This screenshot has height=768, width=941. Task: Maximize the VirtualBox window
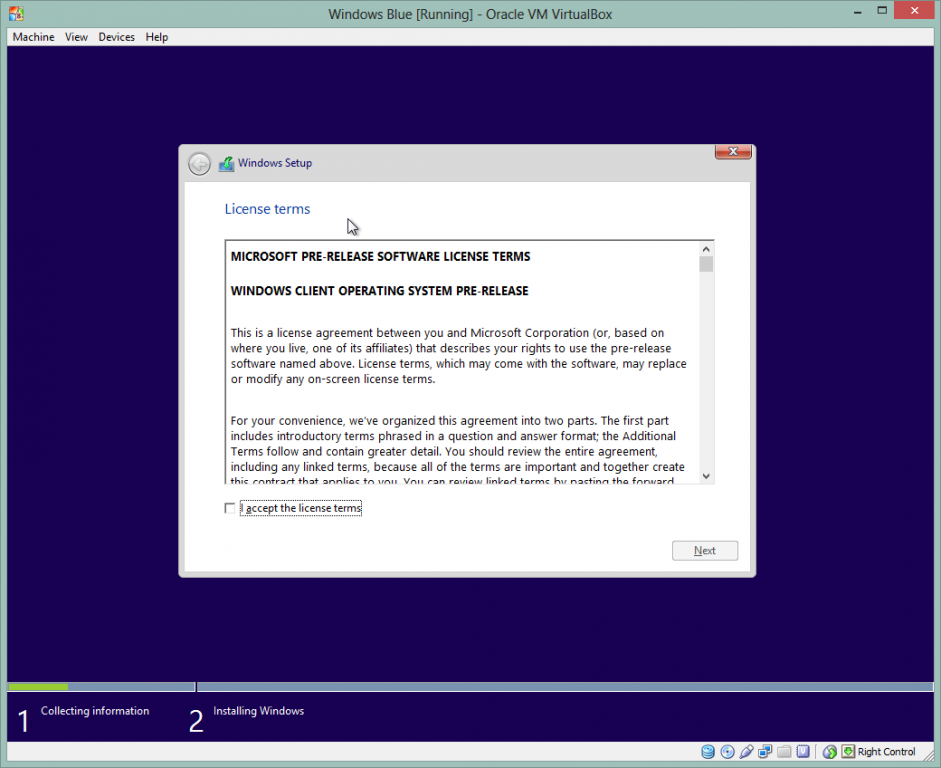(x=882, y=10)
